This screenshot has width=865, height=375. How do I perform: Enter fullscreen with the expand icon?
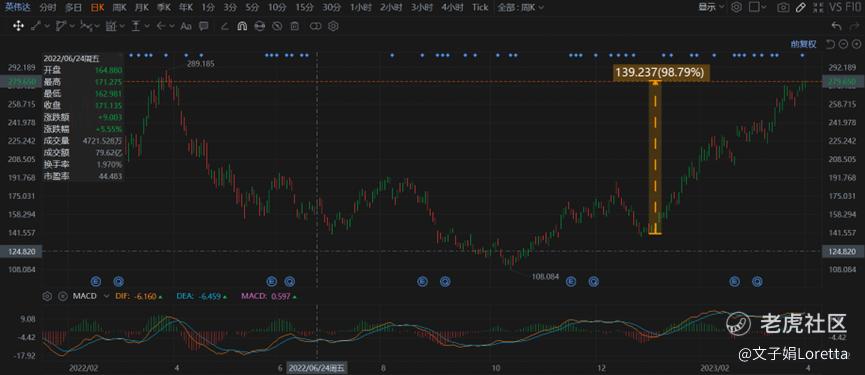[x=818, y=7]
